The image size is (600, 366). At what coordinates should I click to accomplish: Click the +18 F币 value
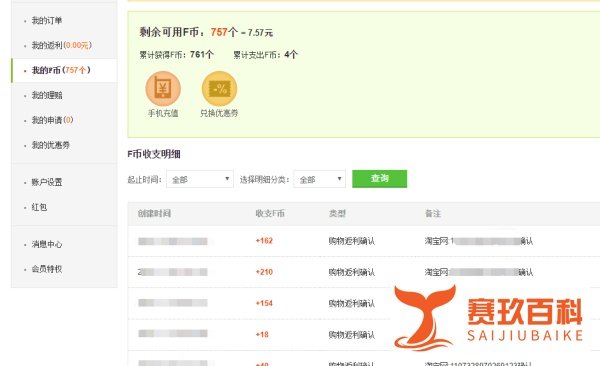pos(262,335)
